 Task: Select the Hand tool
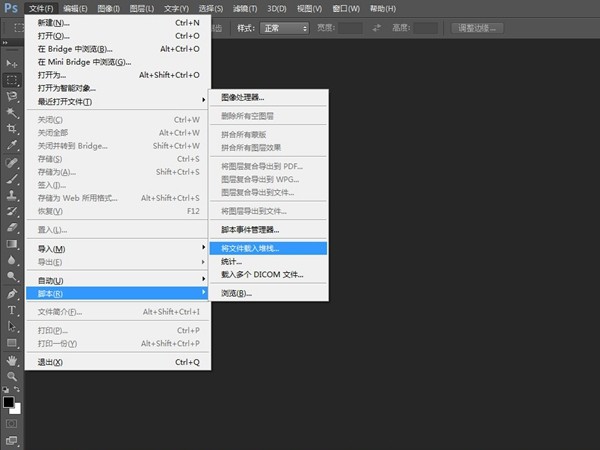[x=11, y=360]
